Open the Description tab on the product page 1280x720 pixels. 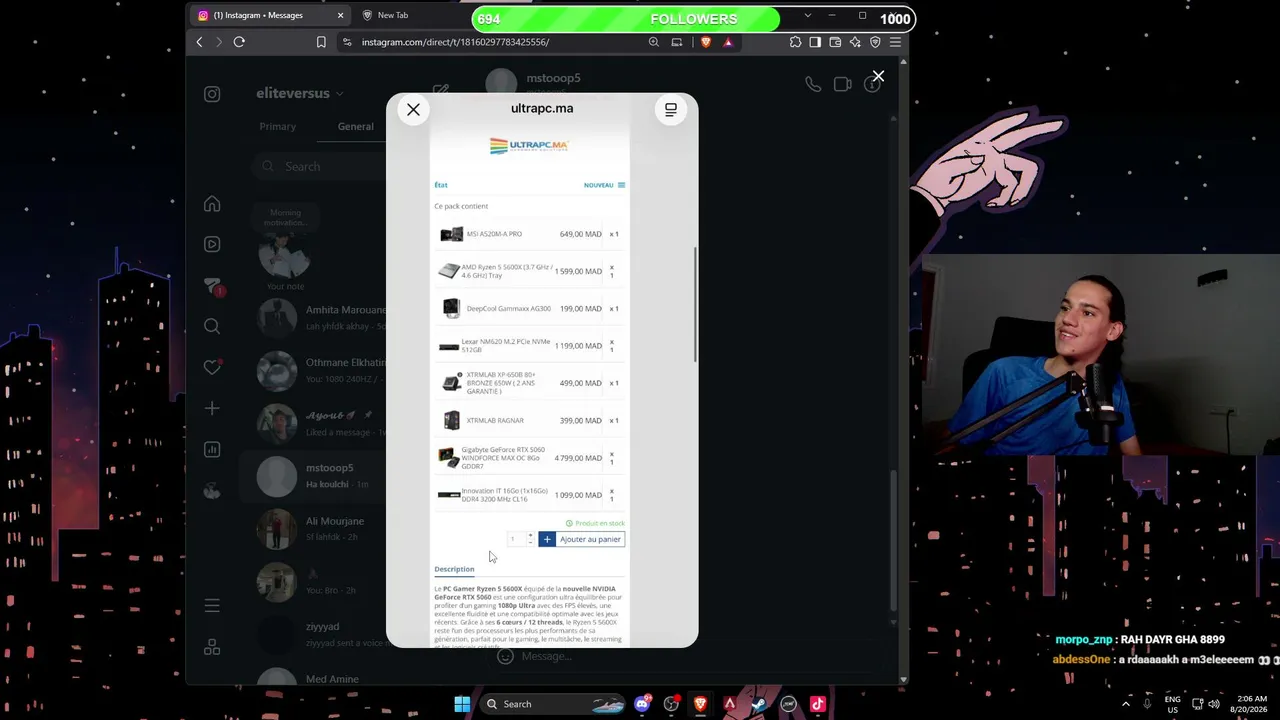click(x=454, y=569)
